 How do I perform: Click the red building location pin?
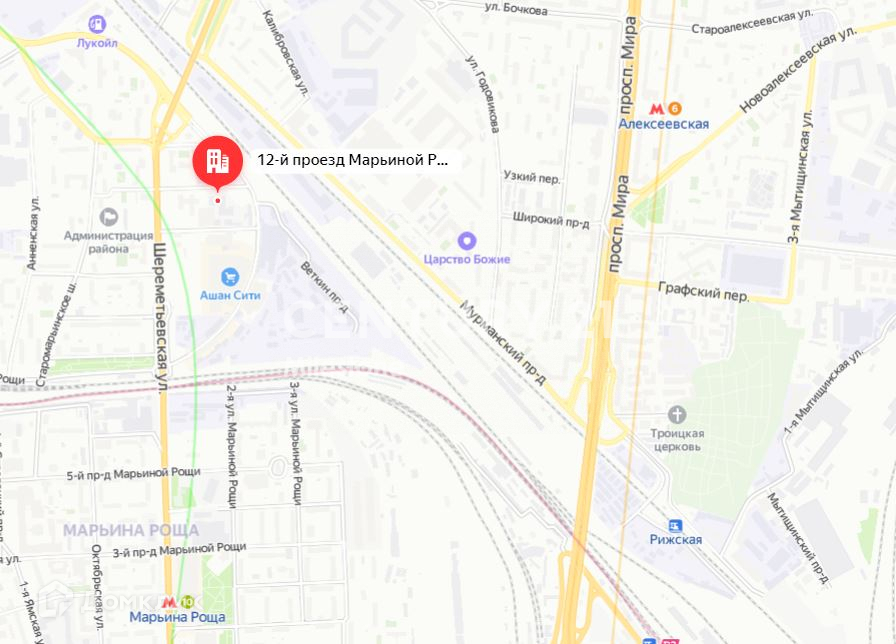click(x=218, y=163)
